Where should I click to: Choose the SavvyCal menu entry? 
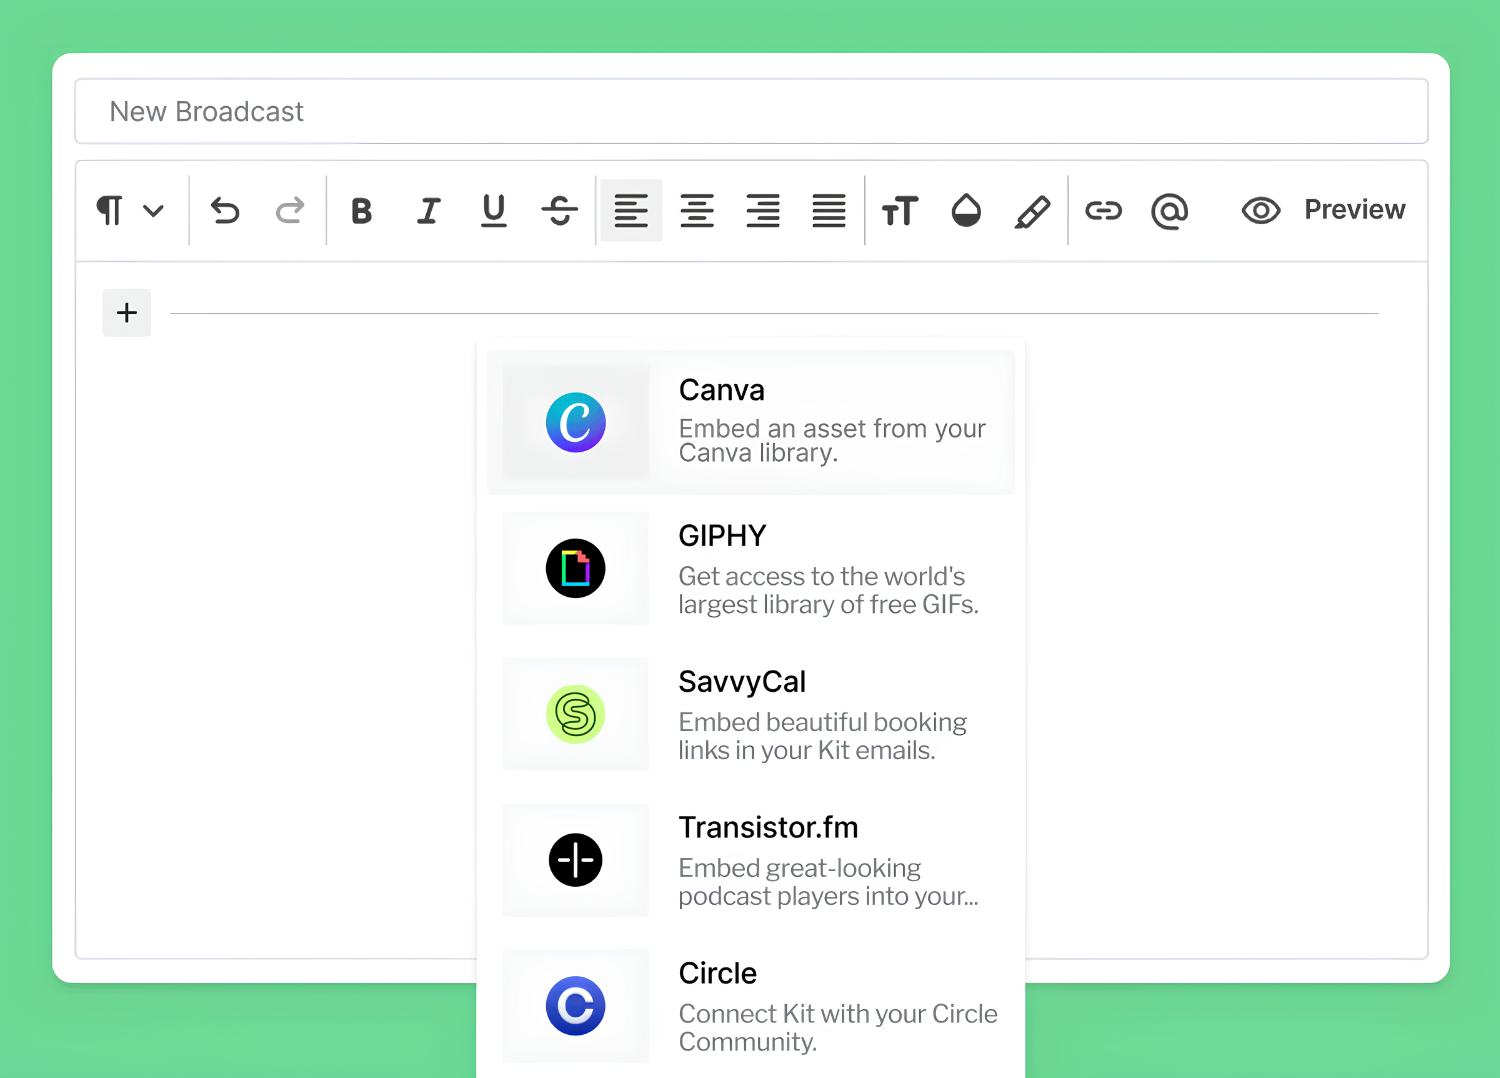point(751,714)
